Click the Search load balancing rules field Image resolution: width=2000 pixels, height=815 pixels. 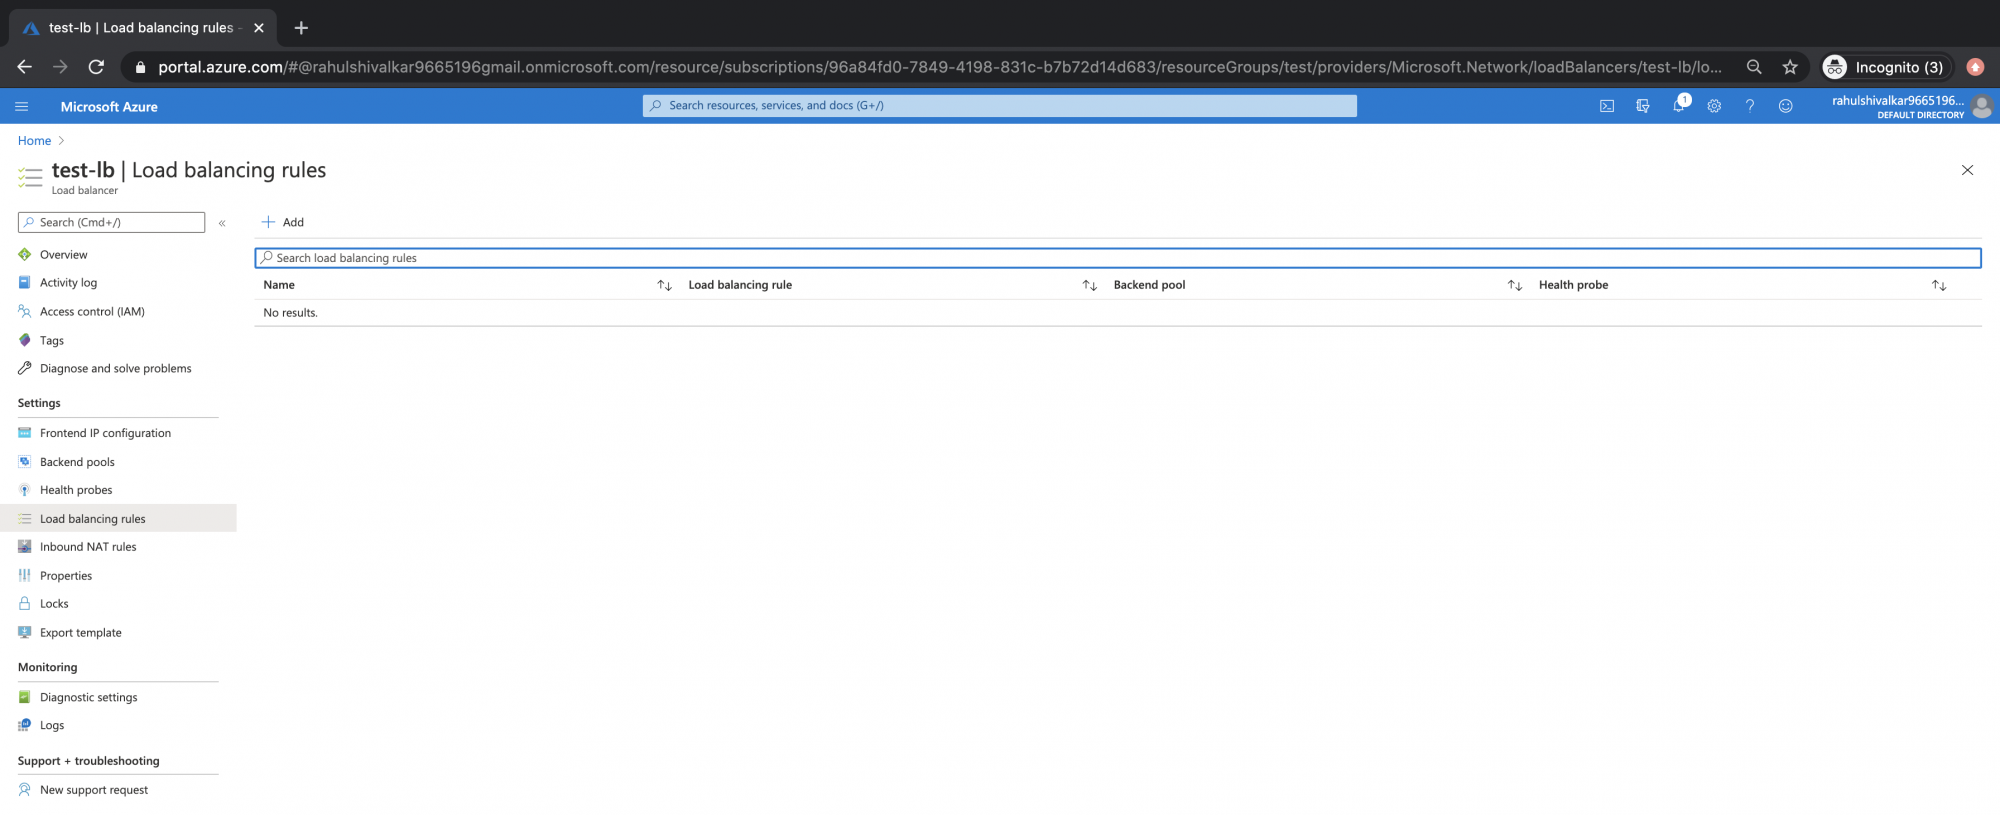(x=1117, y=258)
